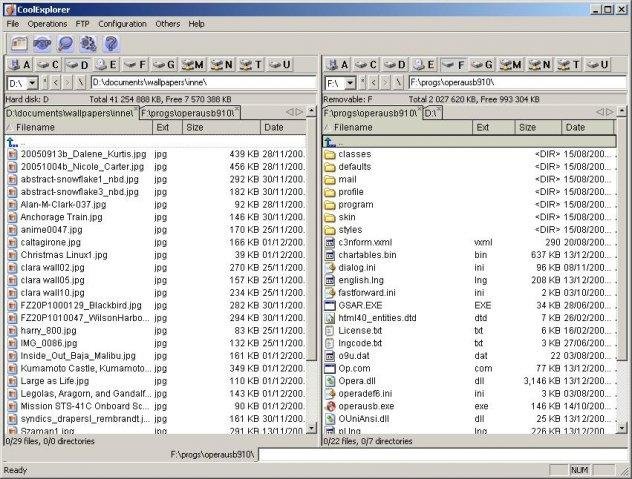Open the Others menu

tap(168, 24)
